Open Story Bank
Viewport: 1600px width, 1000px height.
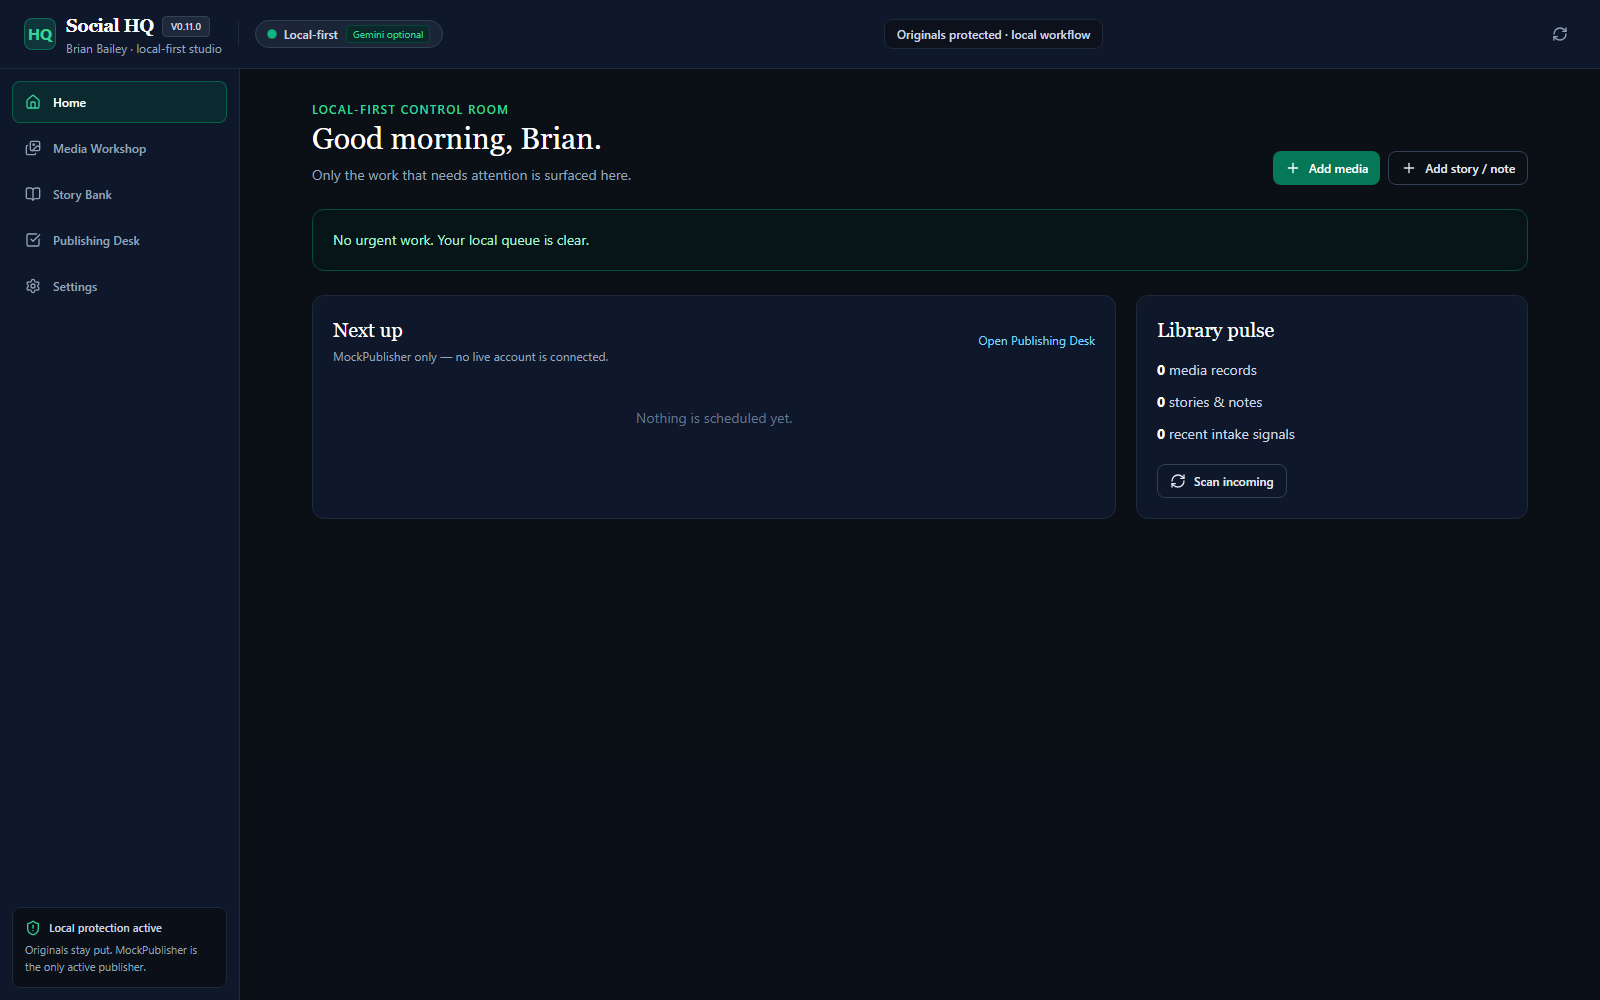(119, 194)
